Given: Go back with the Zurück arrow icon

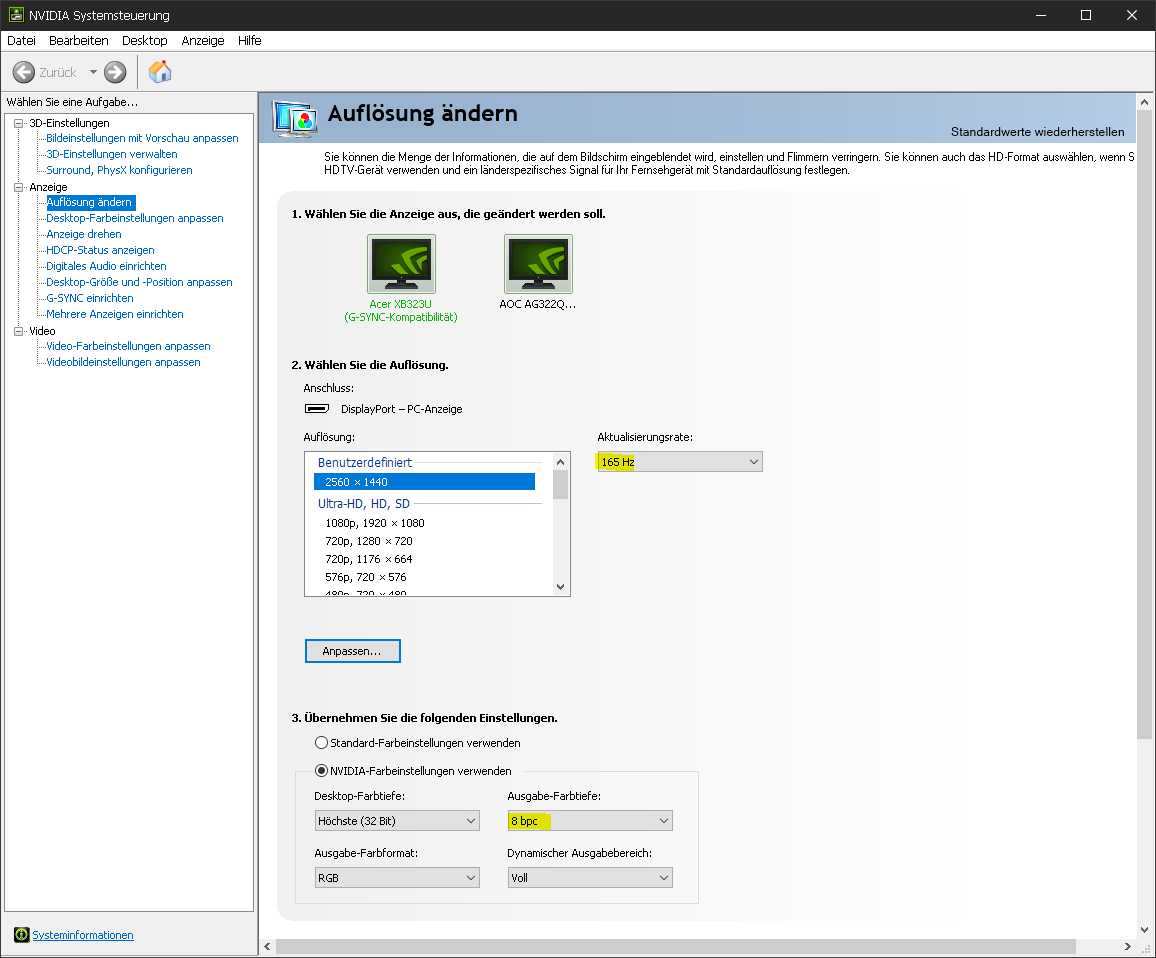Looking at the screenshot, I should point(24,72).
